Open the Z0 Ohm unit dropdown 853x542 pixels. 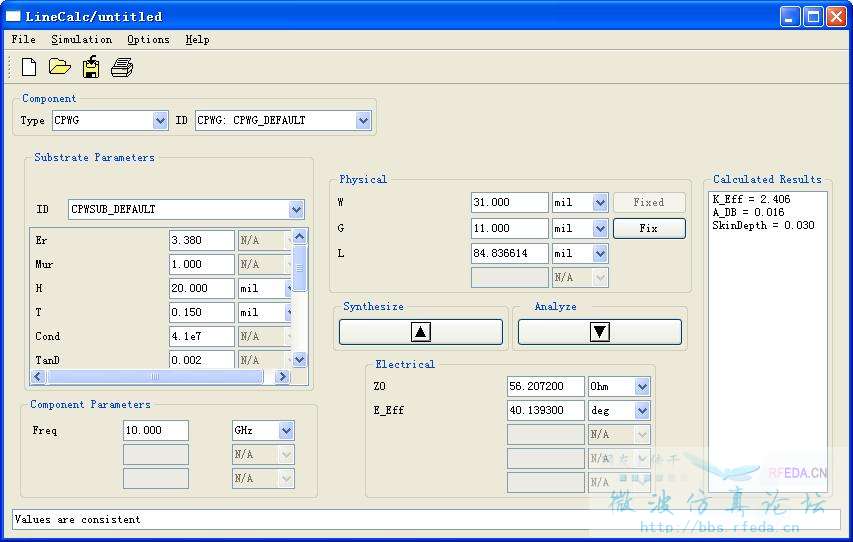coord(642,386)
